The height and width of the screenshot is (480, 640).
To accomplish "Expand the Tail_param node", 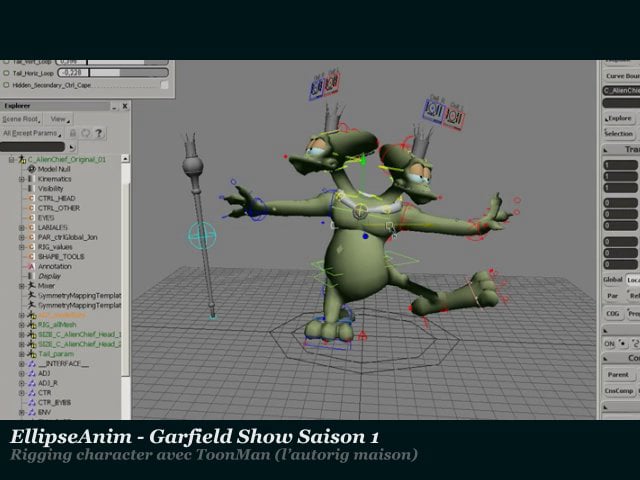I will [22, 354].
